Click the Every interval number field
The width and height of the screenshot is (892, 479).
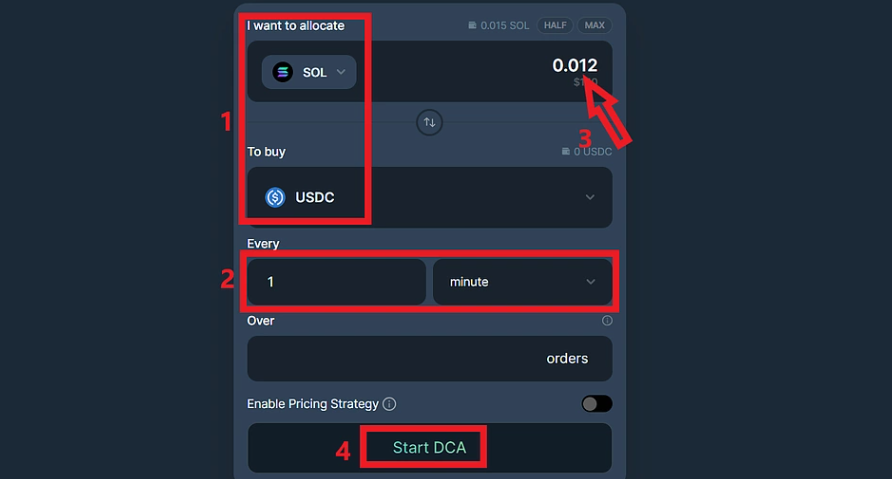pyautogui.click(x=336, y=282)
